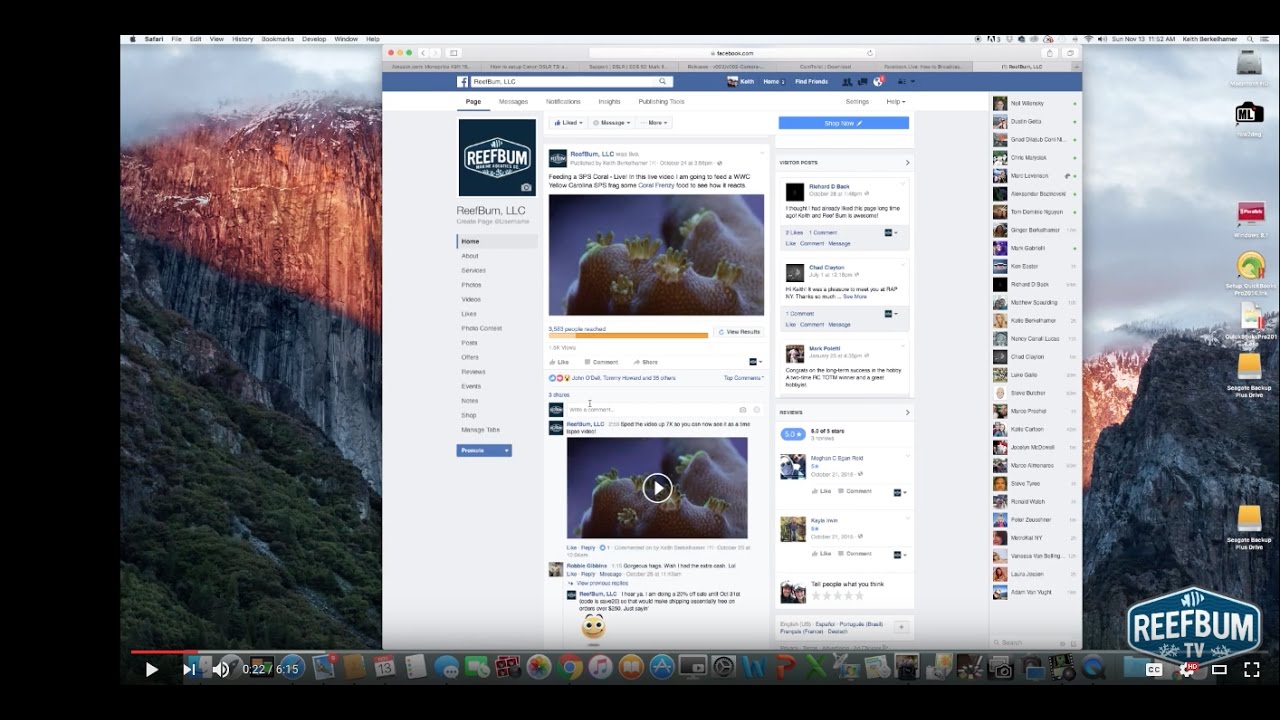Open the notifications globe icon
1280x720 pixels.
click(x=878, y=81)
